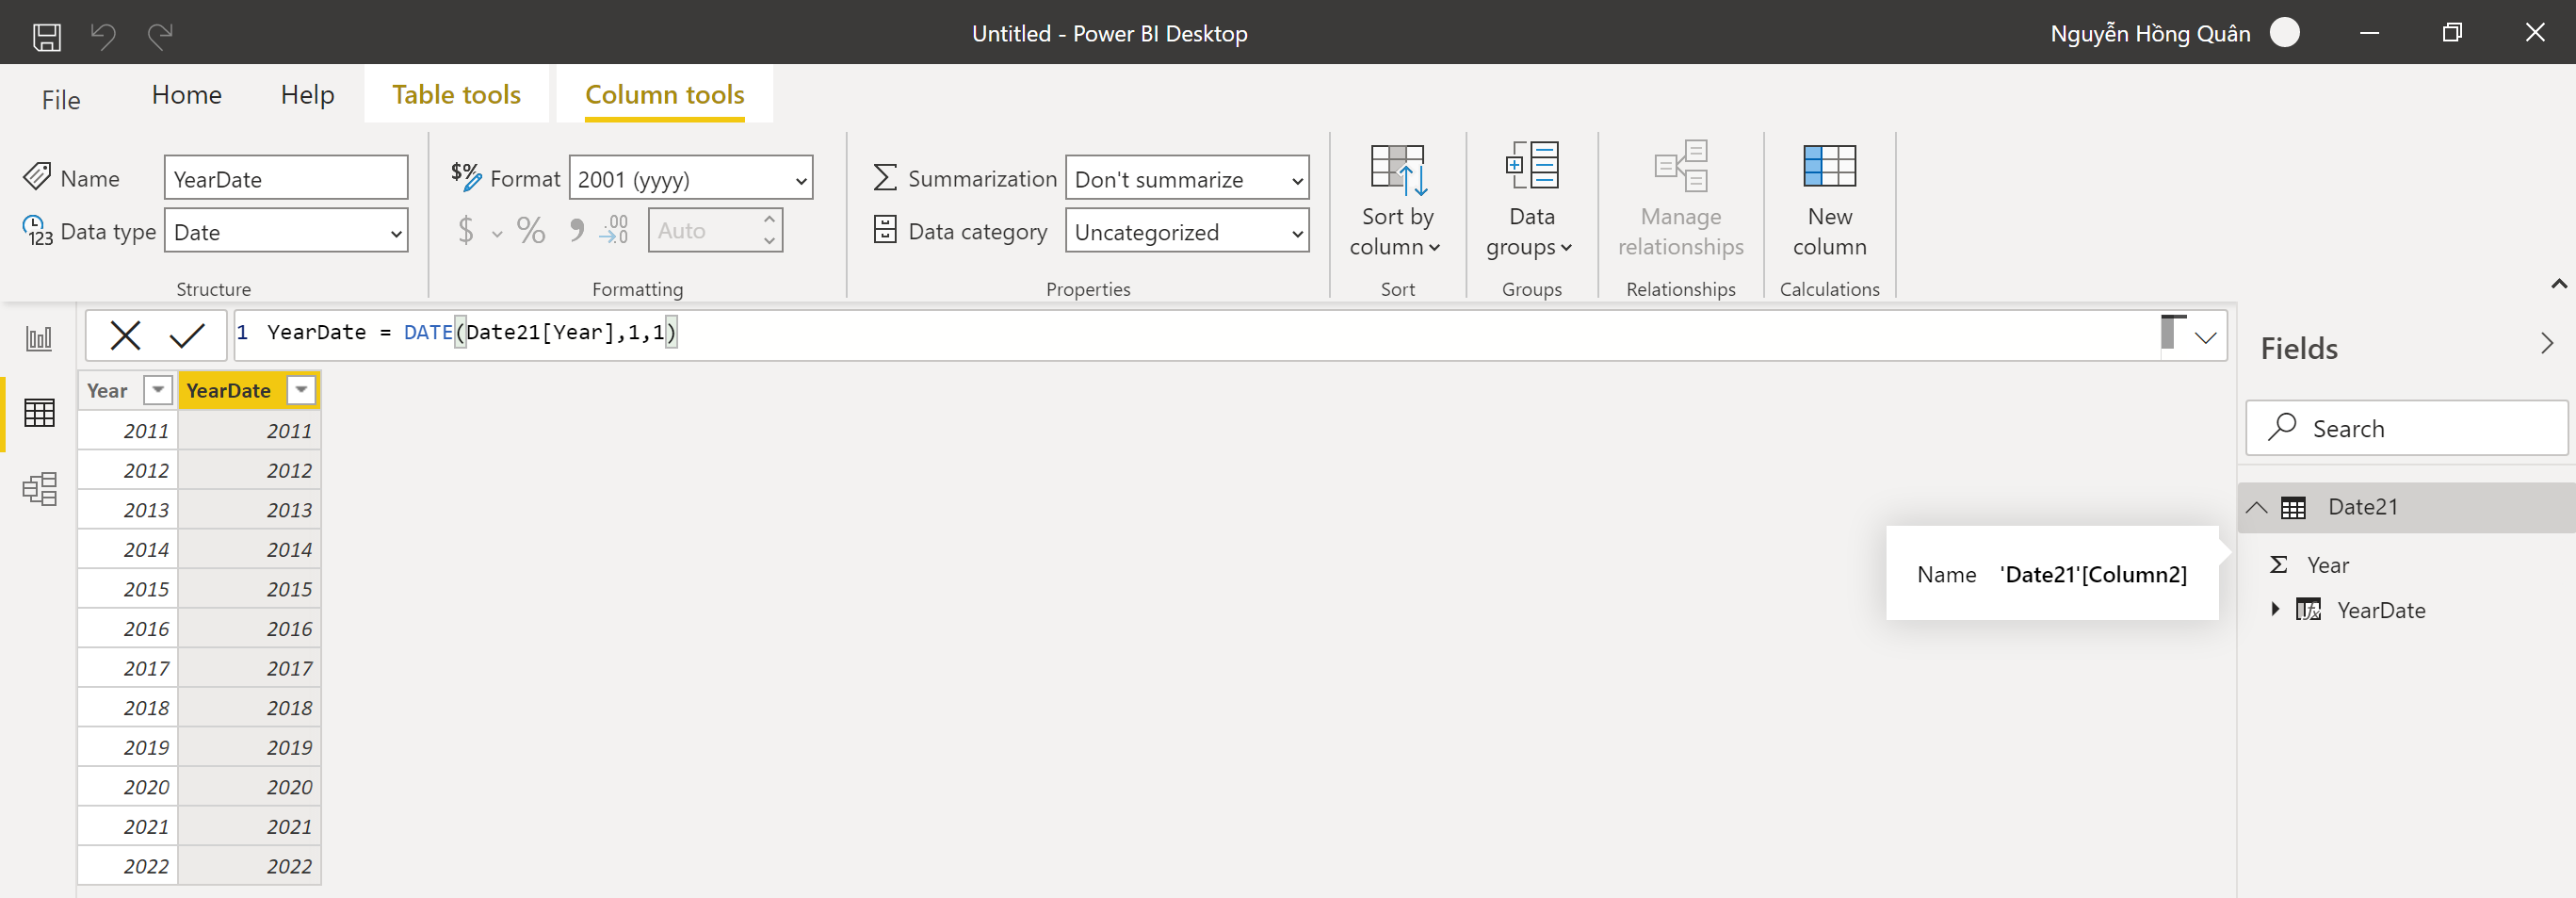Select the YearDate field in Fields pane
2576x898 pixels.
point(2381,610)
